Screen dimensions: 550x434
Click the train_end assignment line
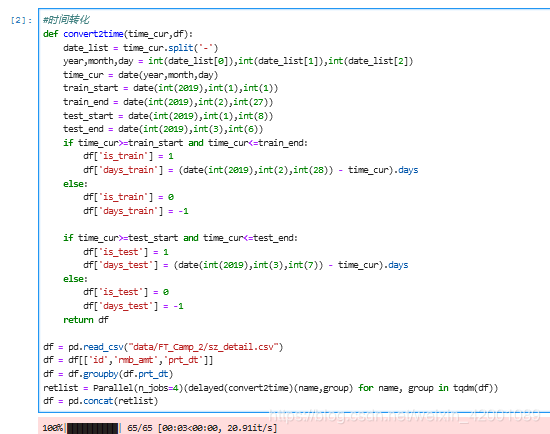[168, 102]
